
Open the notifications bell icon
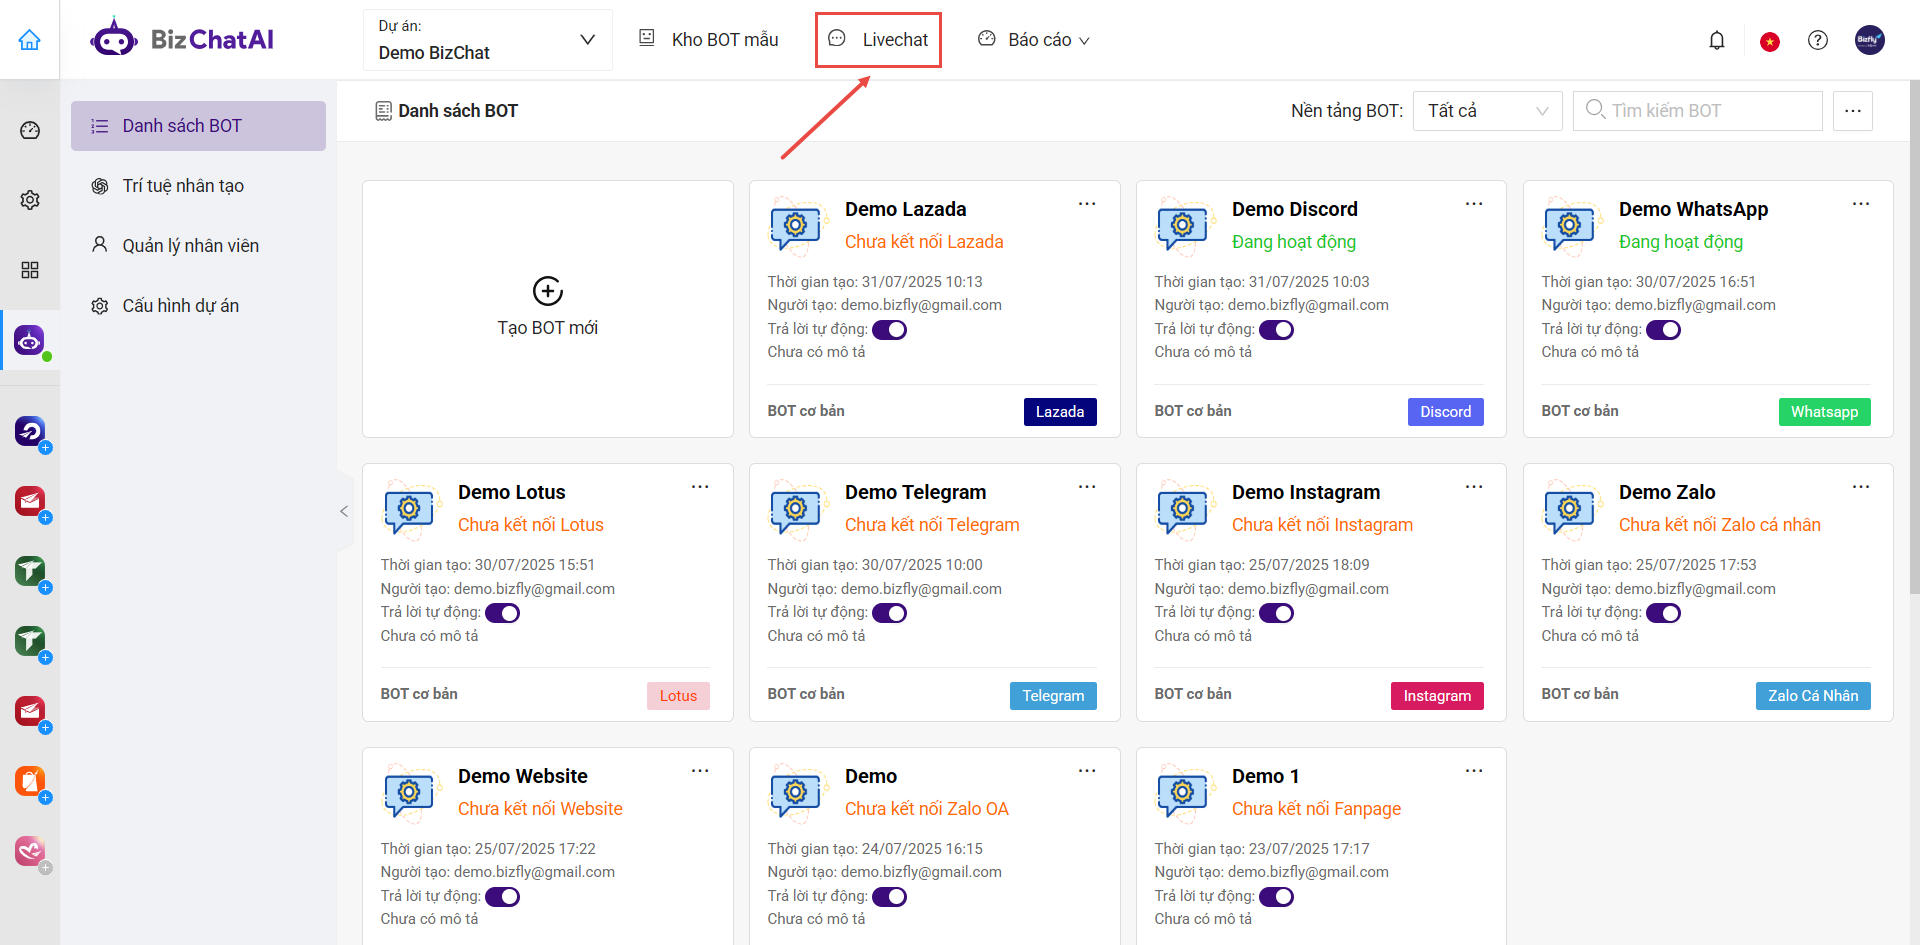coord(1716,40)
